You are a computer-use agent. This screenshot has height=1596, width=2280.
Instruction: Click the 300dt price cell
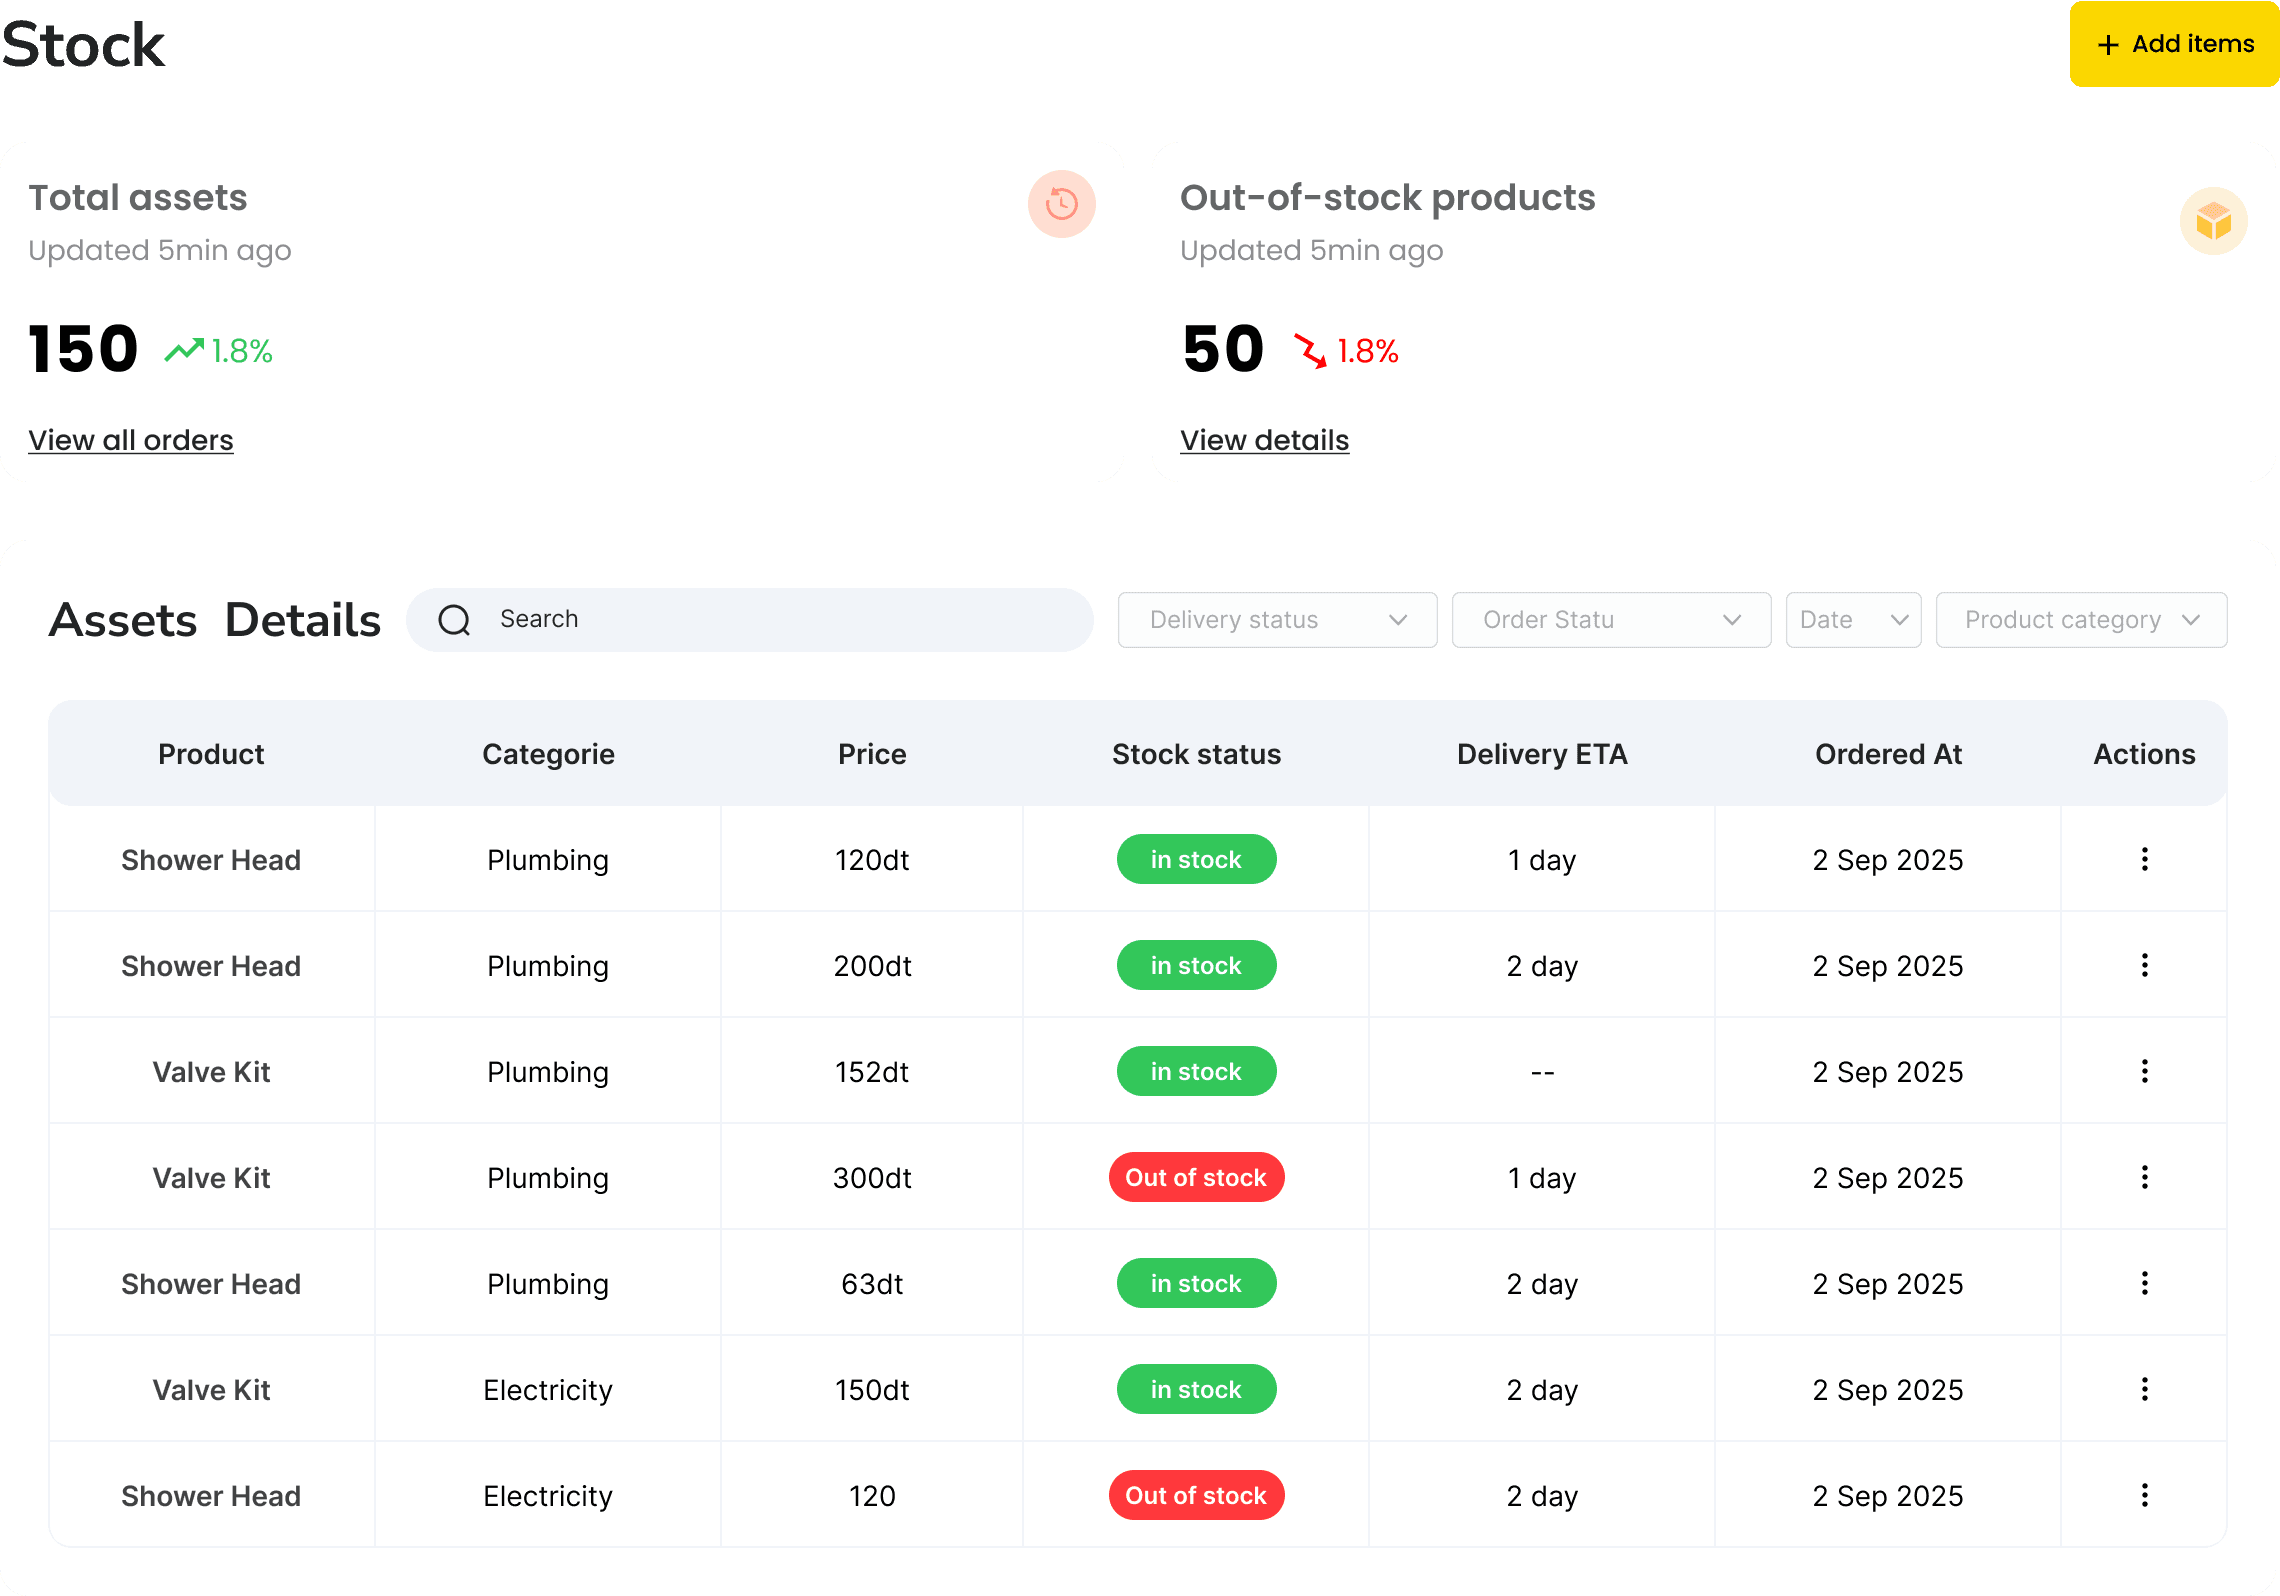872,1178
